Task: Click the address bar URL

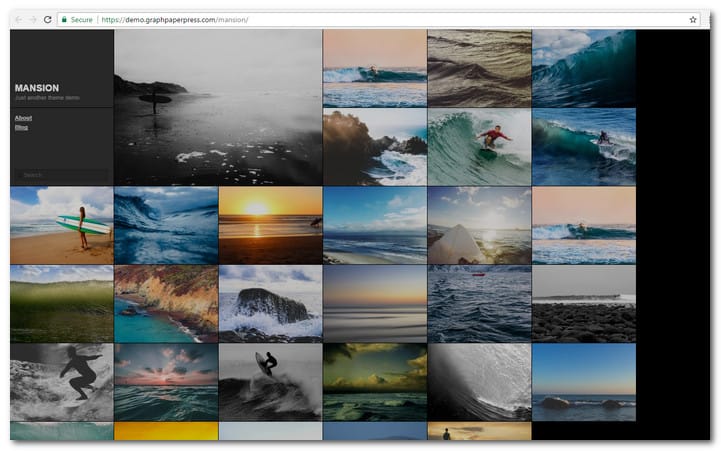Action: coord(174,19)
